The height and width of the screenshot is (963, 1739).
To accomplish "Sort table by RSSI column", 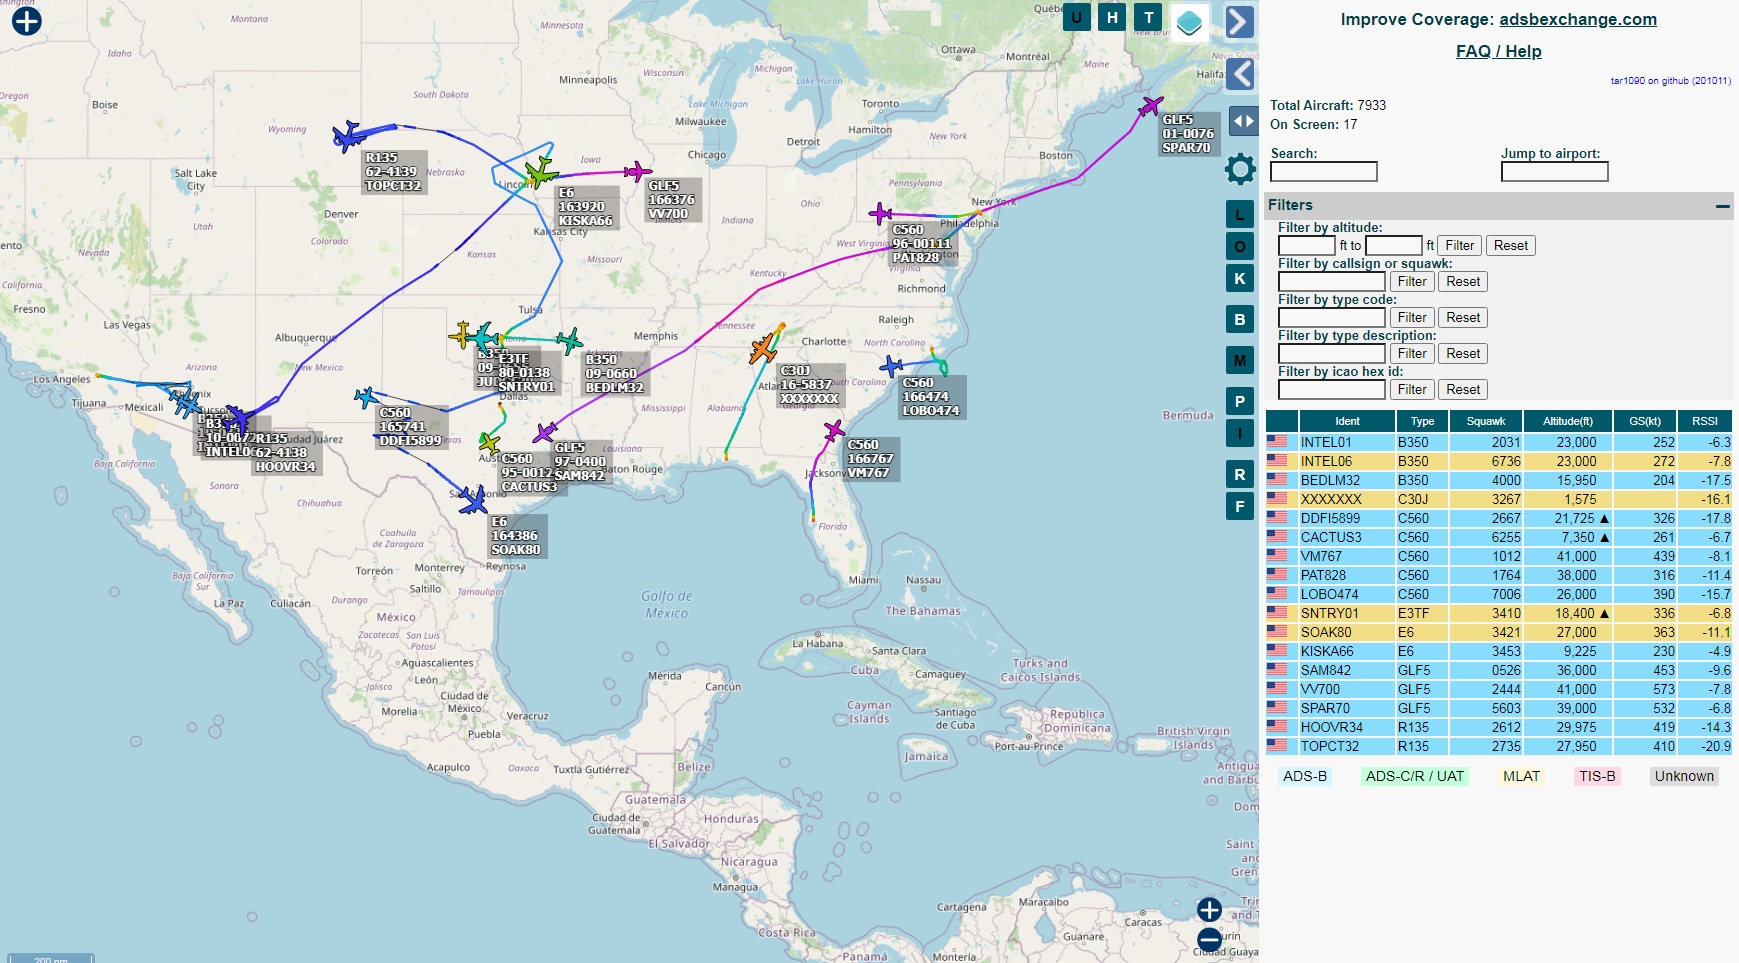I will point(1705,421).
